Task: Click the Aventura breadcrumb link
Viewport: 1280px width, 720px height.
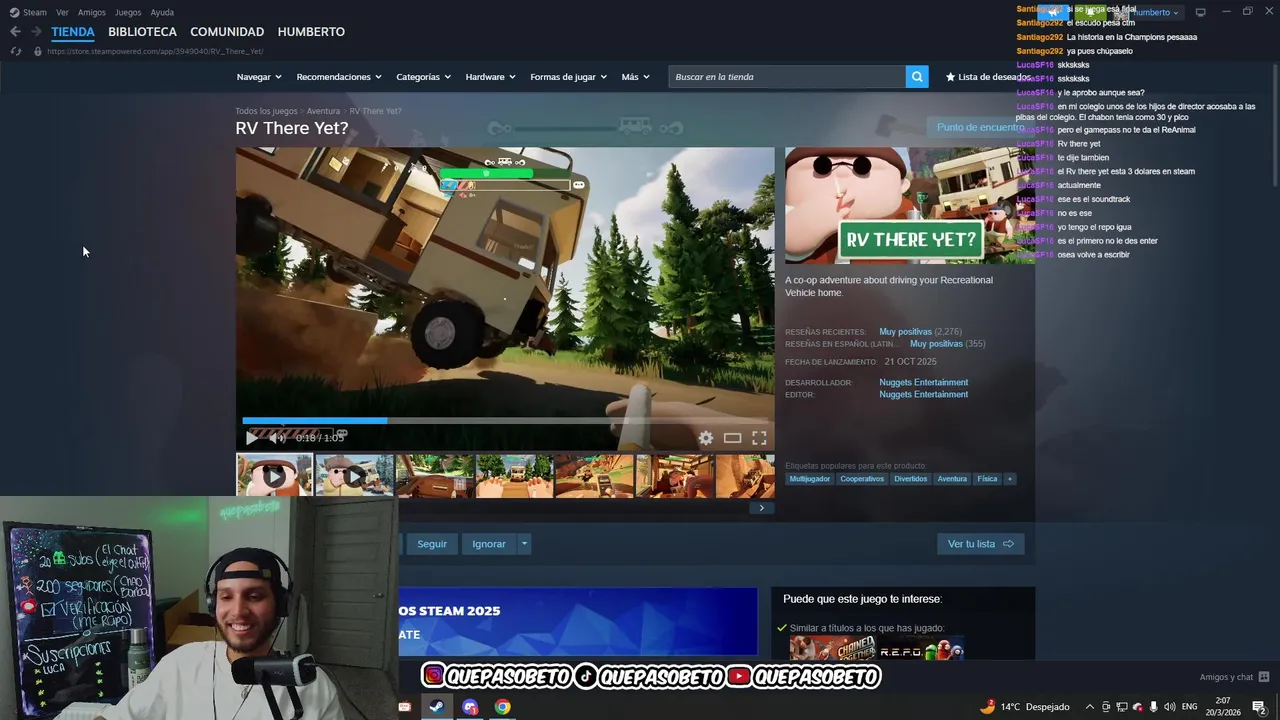Action: (x=323, y=111)
